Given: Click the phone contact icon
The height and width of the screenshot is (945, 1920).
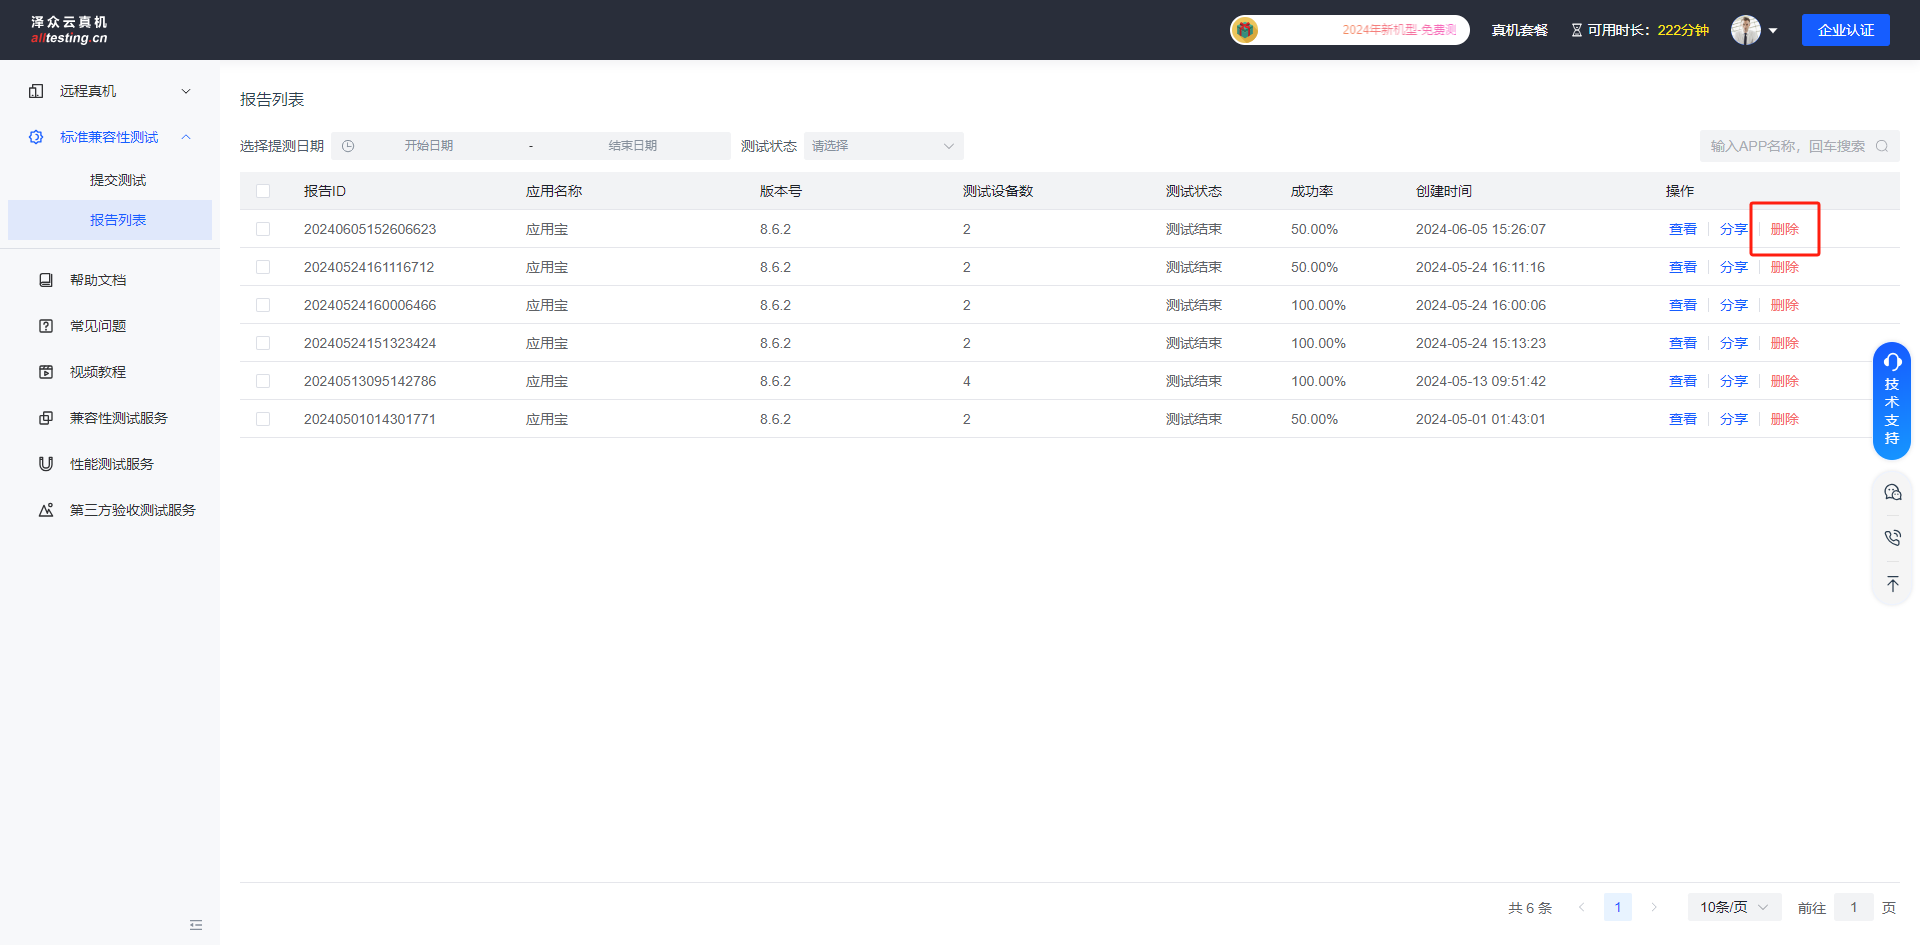Looking at the screenshot, I should click(1892, 538).
